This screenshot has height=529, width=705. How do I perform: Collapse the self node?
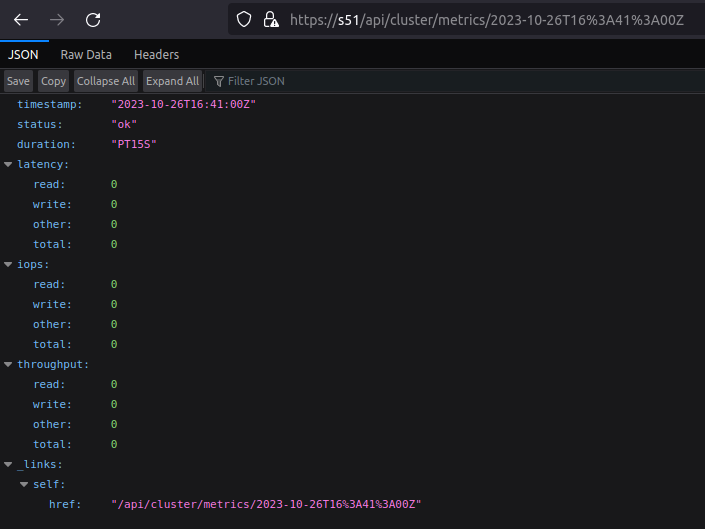click(x=25, y=484)
